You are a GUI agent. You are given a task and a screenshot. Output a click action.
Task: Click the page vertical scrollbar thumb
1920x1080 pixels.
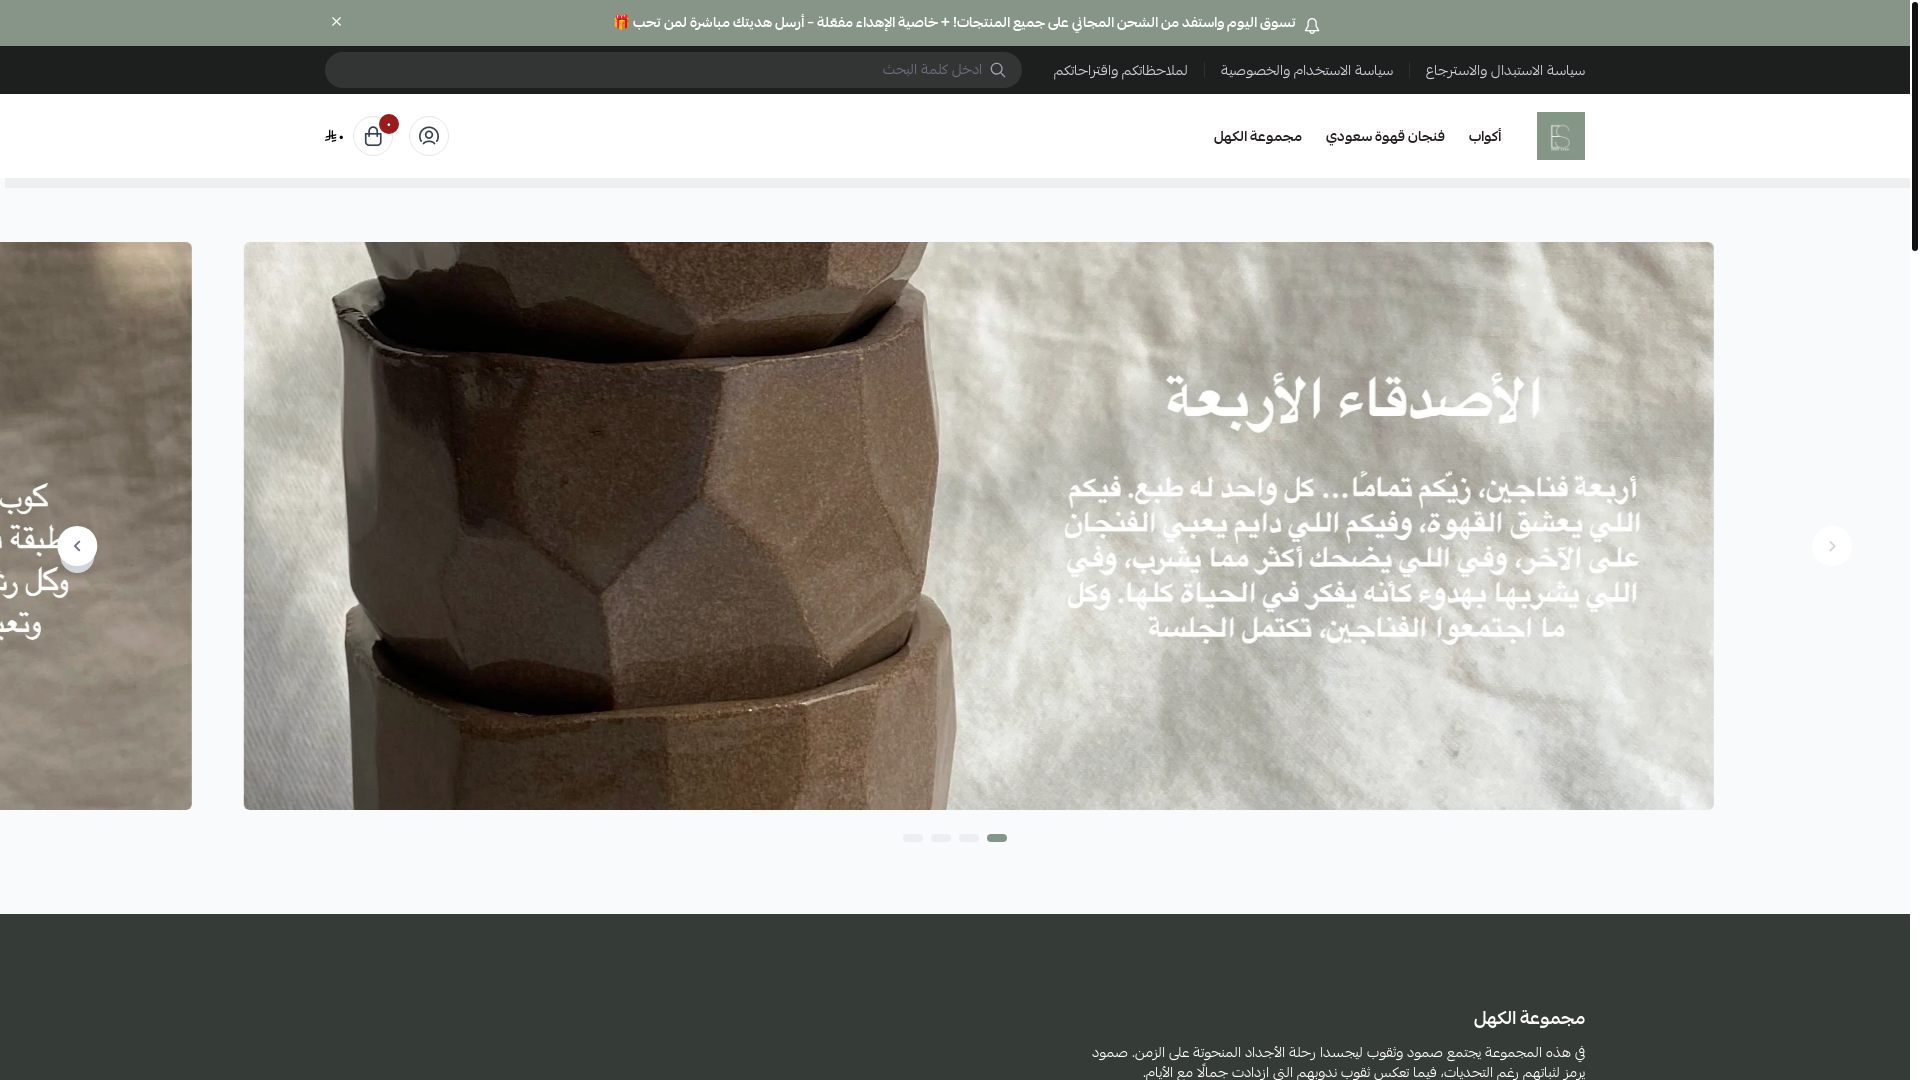pyautogui.click(x=1915, y=125)
